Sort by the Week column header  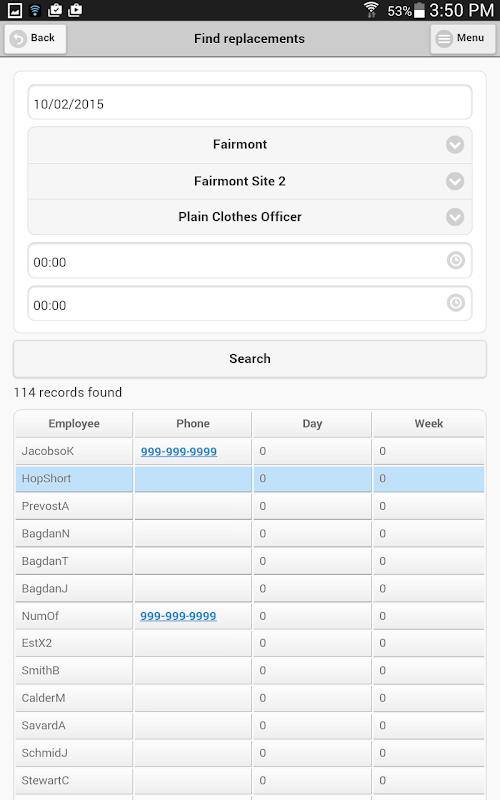pyautogui.click(x=429, y=424)
